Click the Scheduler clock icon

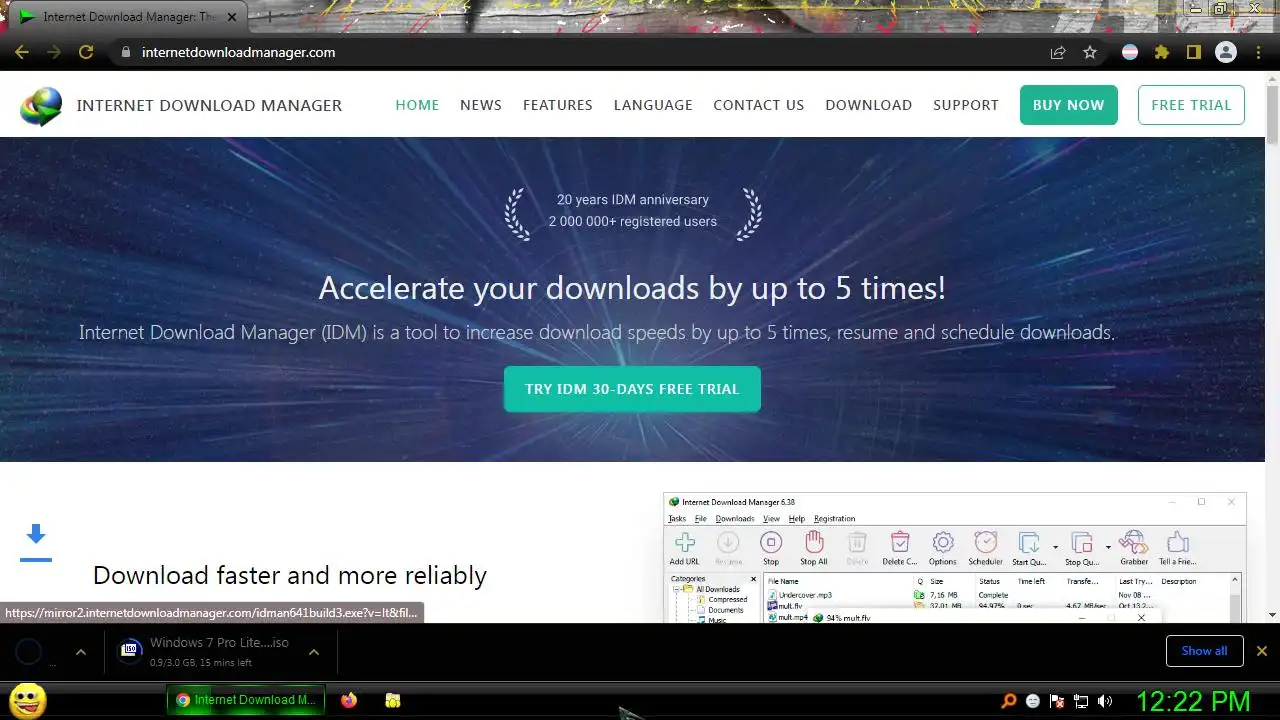click(x=986, y=542)
